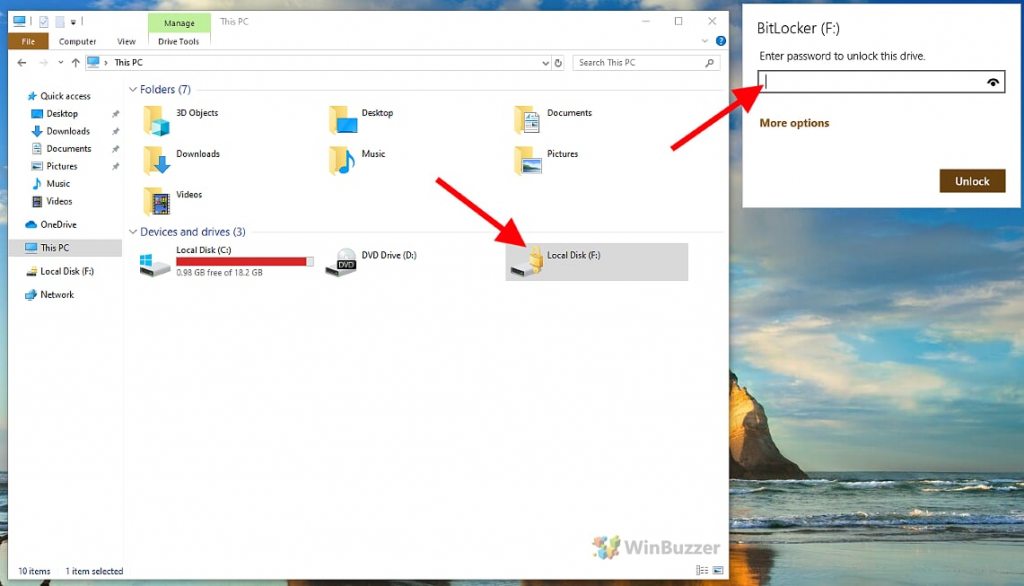Open Downloads in the navigation pane

[x=68, y=131]
